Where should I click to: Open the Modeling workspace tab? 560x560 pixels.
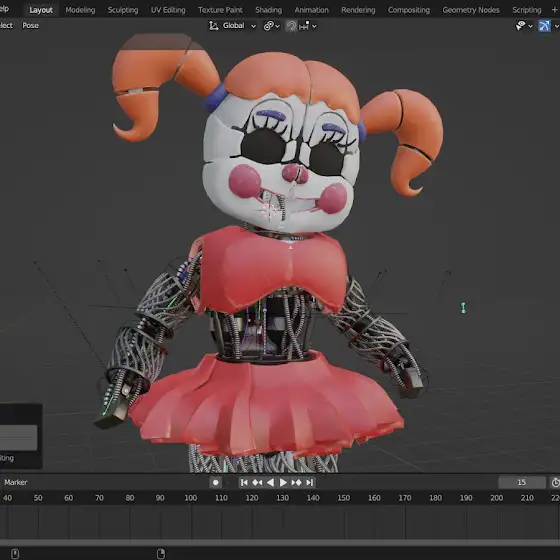coord(80,10)
